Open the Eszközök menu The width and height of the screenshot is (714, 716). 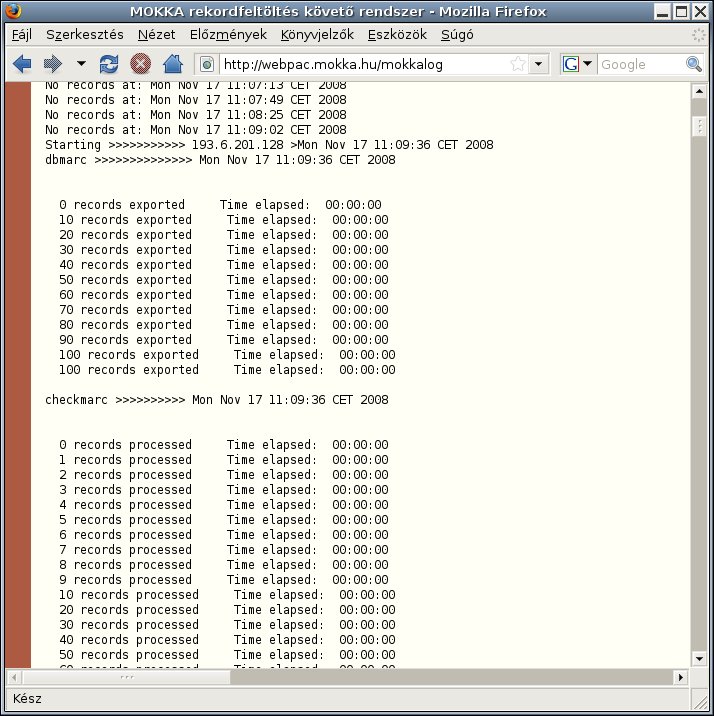click(x=396, y=34)
